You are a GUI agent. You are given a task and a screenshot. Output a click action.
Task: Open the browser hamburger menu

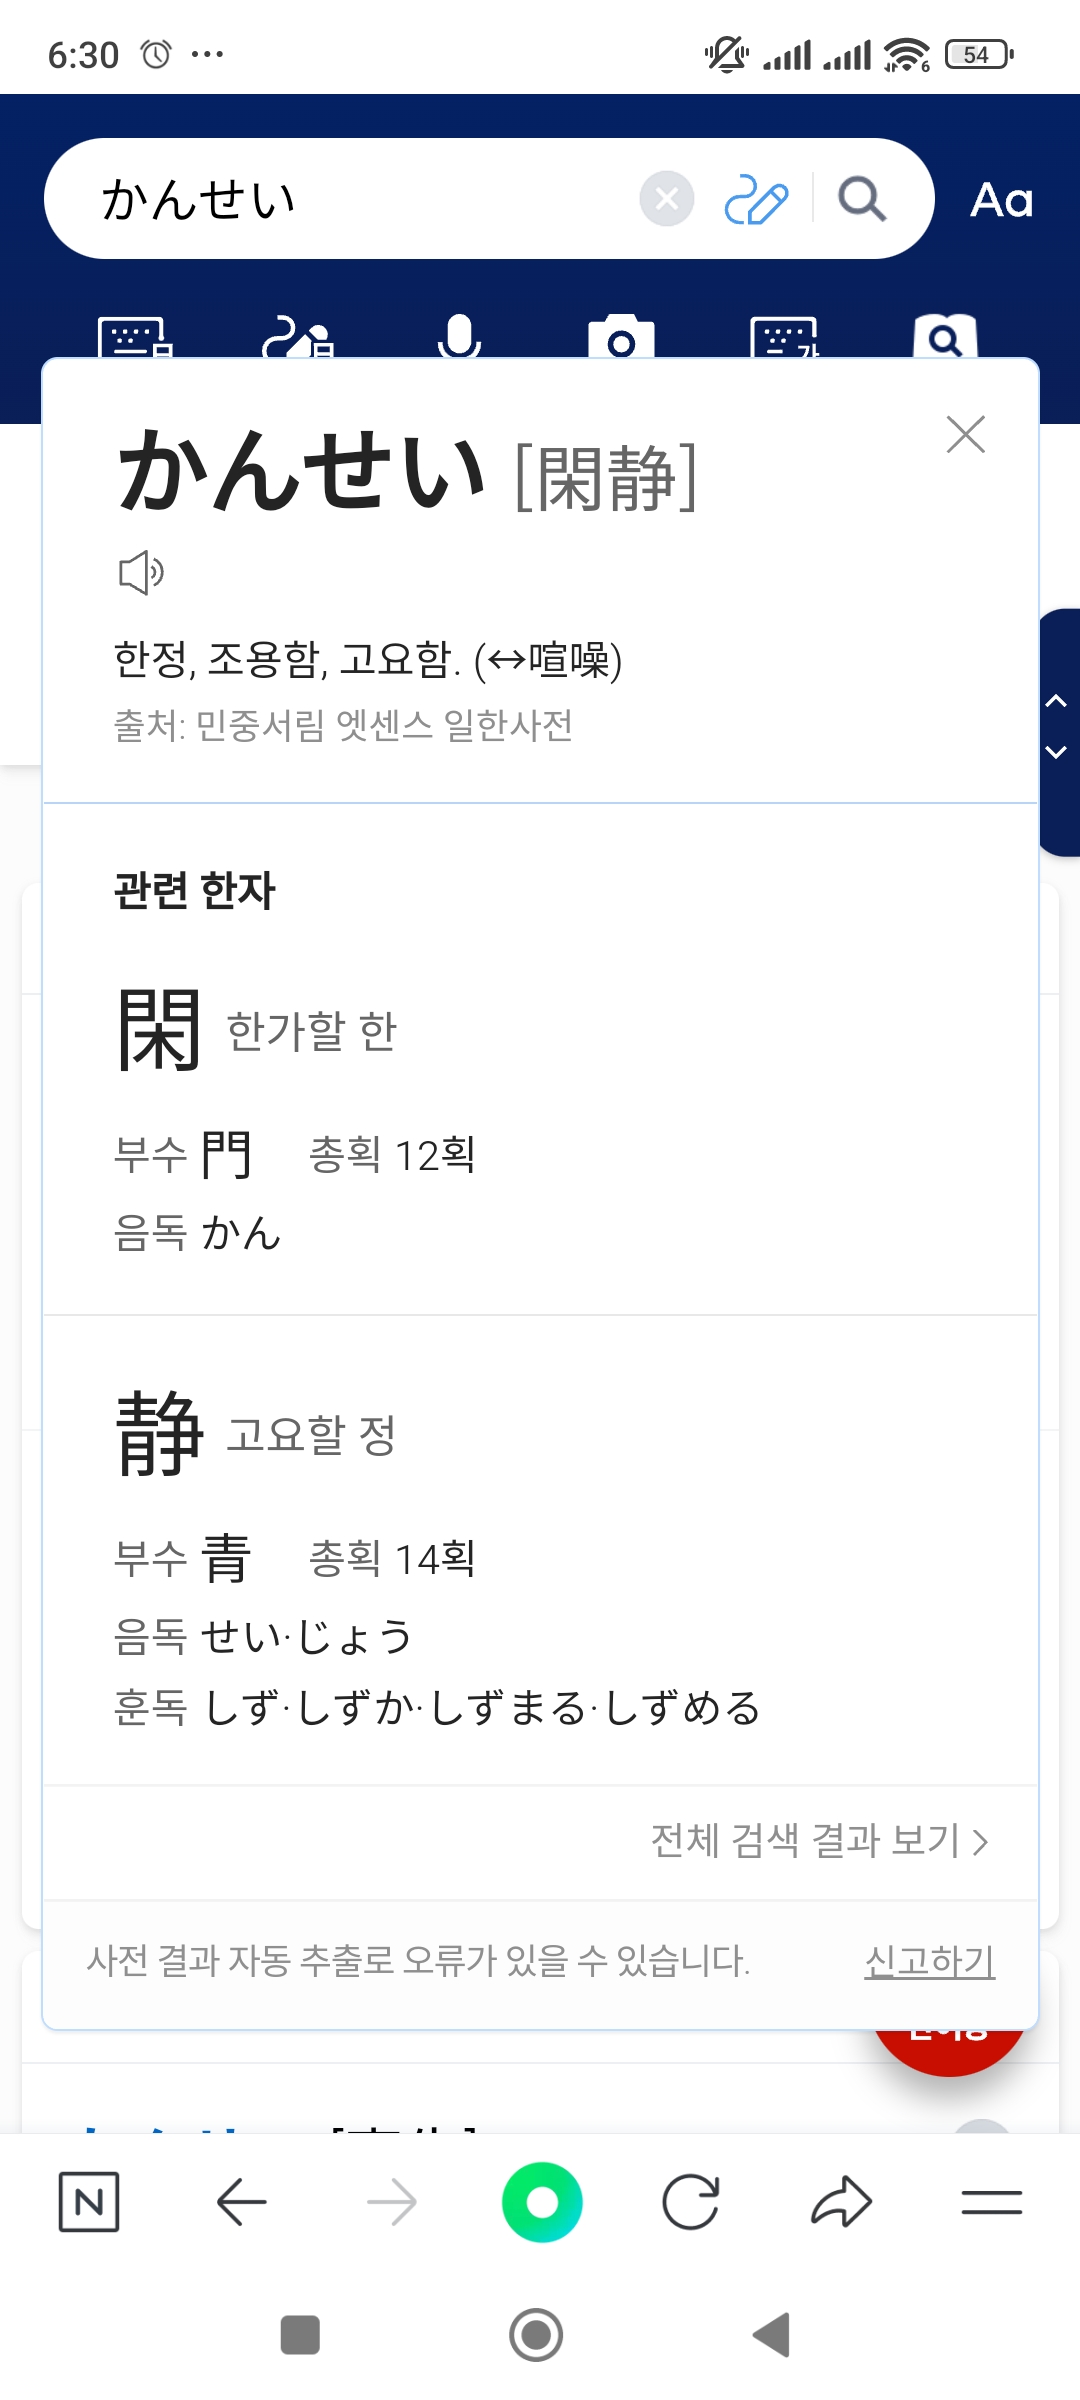991,2201
